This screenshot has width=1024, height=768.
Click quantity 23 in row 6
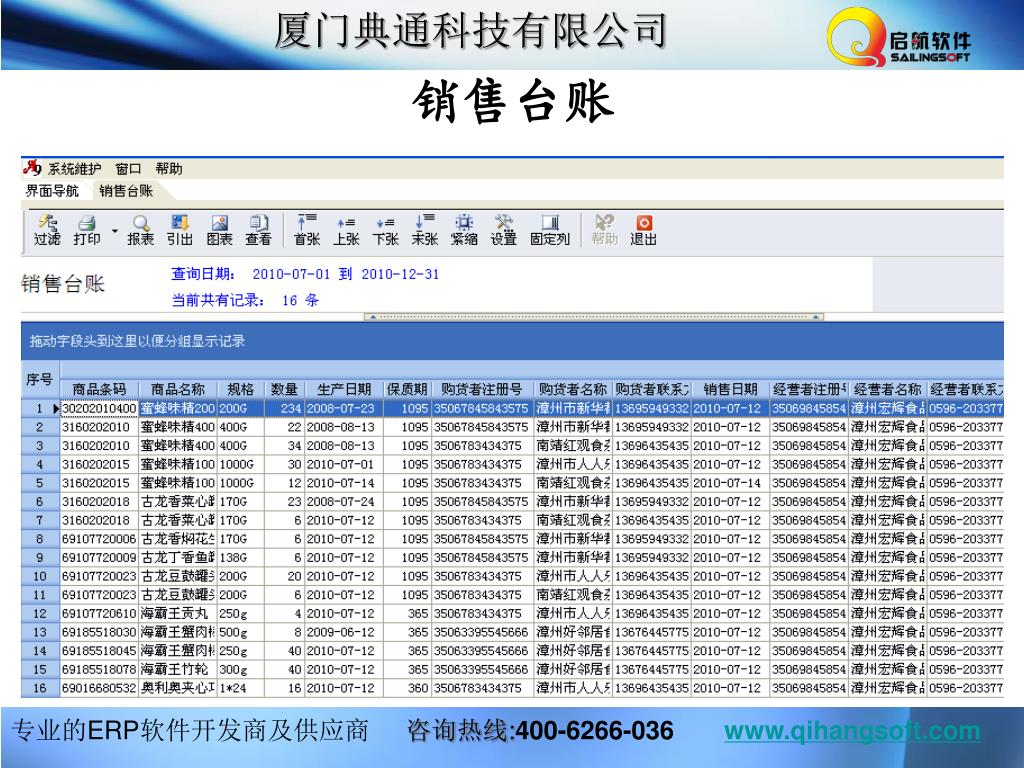284,502
